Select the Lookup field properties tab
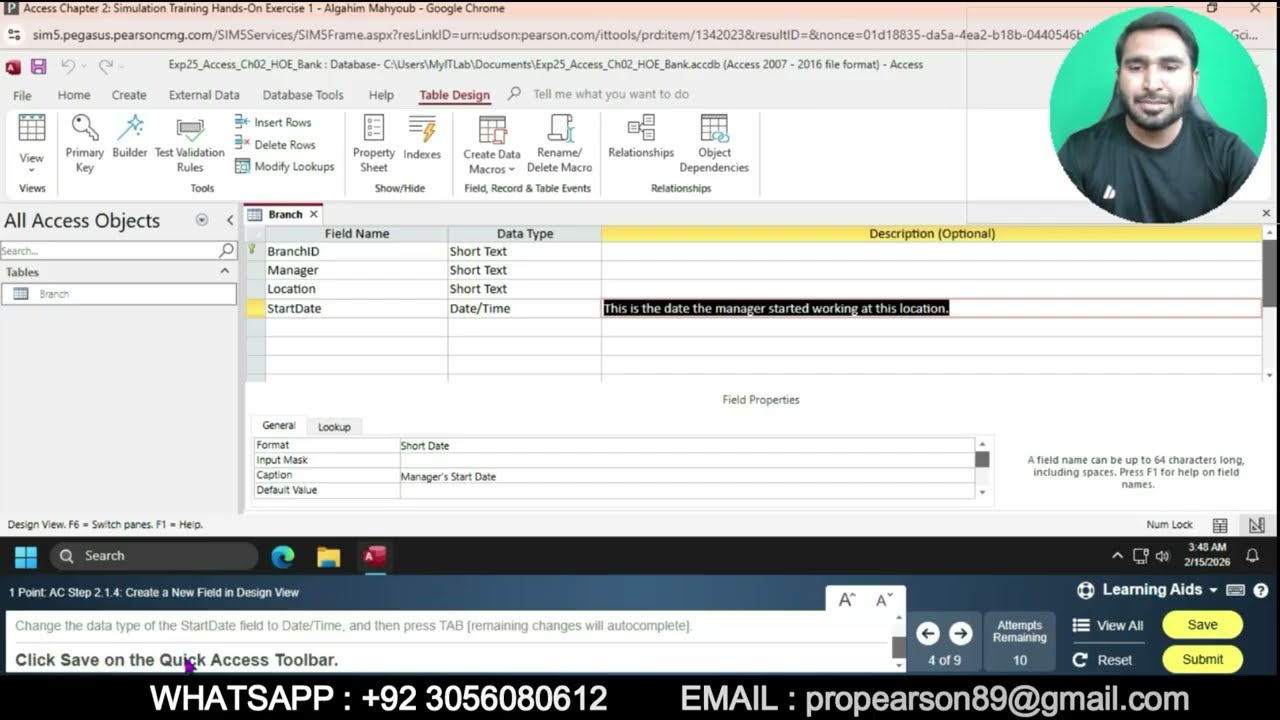 [334, 426]
